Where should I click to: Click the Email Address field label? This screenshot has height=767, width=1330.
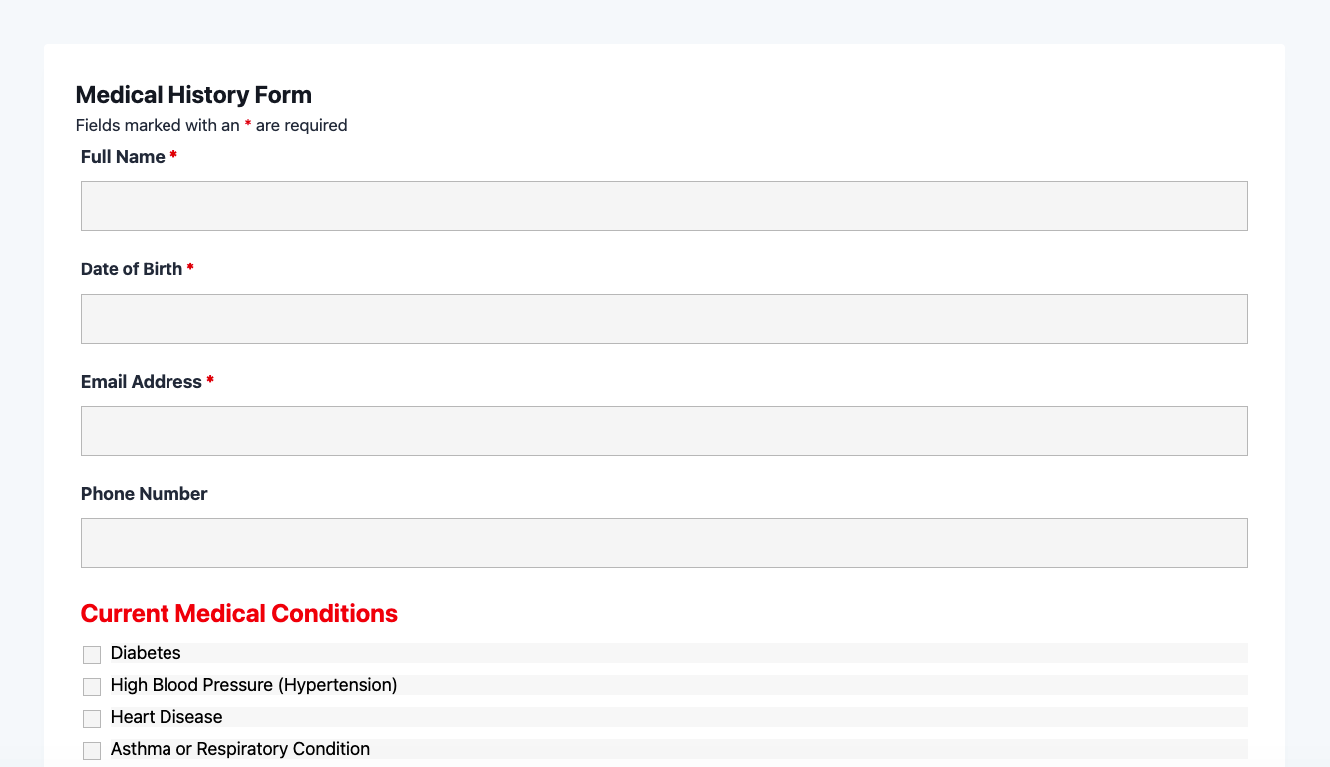click(141, 382)
